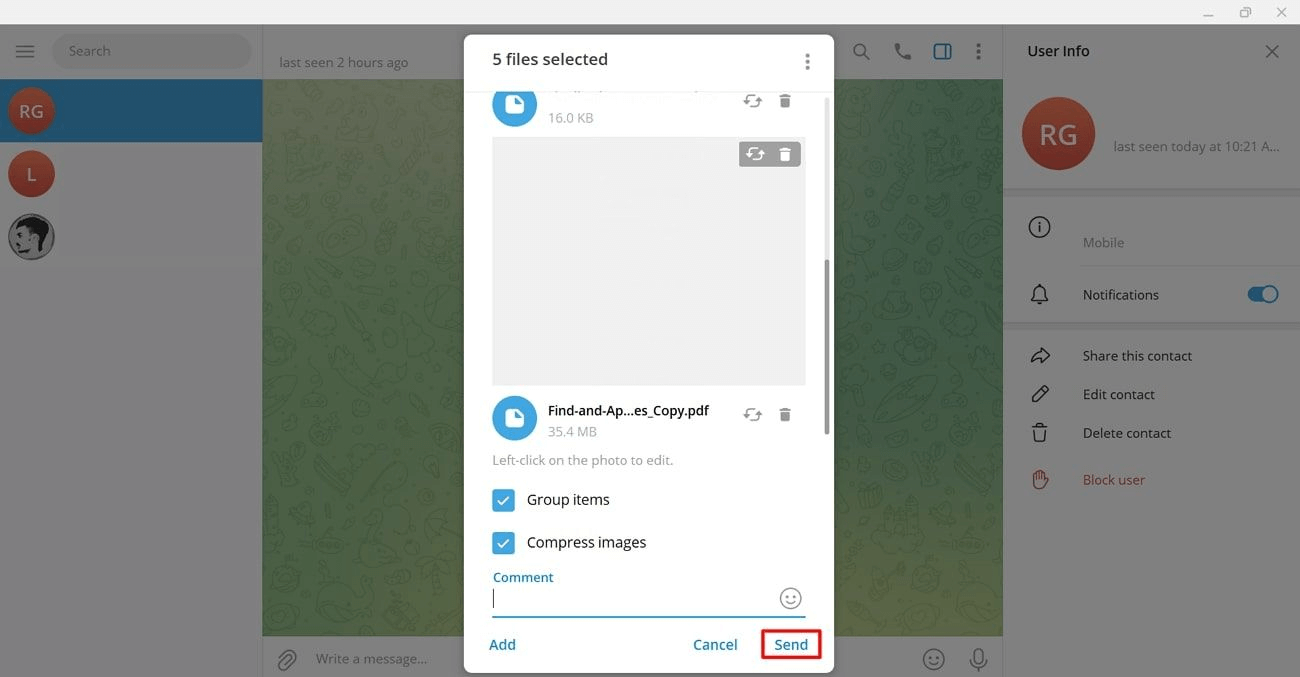Image resolution: width=1300 pixels, height=677 pixels.
Task: Click the dialog's vertical scrollbar
Action: [826, 347]
